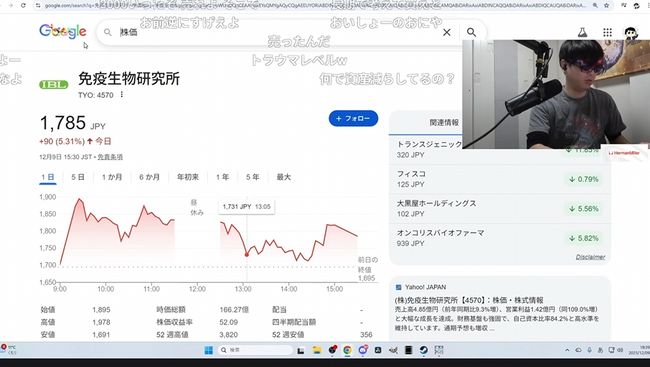Open the Google apps grid
The width and height of the screenshot is (650, 367).
click(x=607, y=32)
